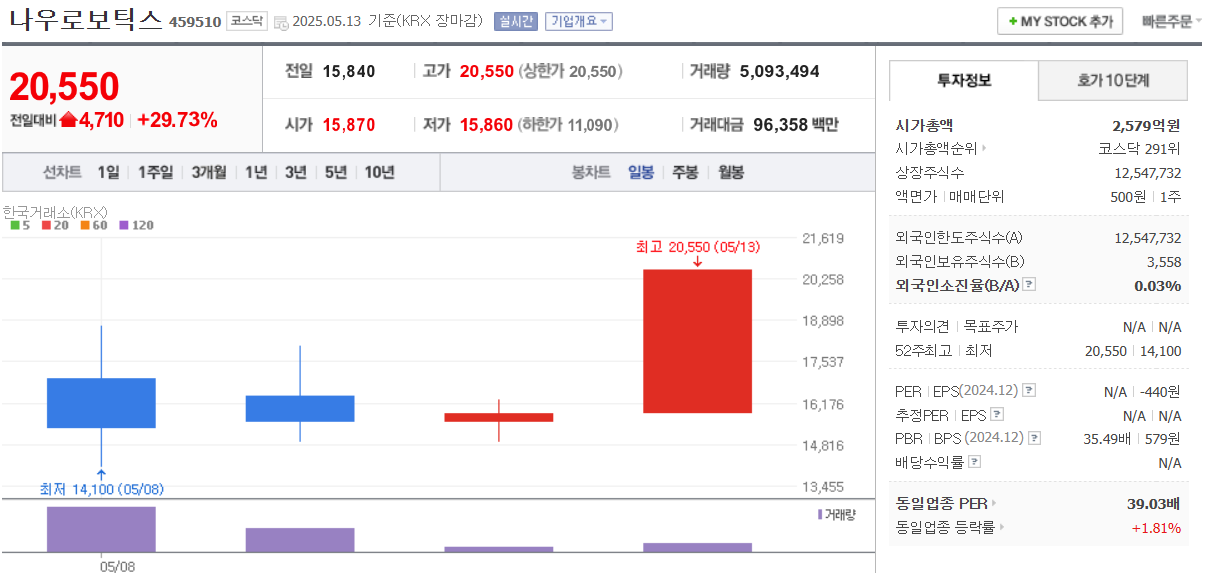The image size is (1215, 573).
Task: Show the 주봉 weekly candle chart
Action: [x=685, y=172]
